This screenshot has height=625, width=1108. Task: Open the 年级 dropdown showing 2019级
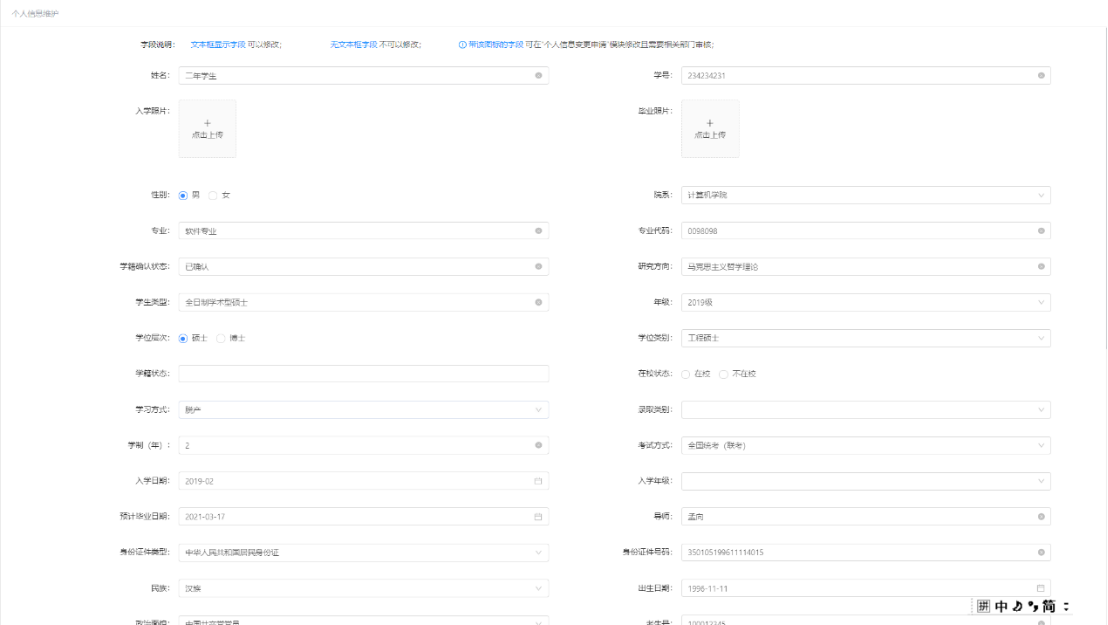point(866,303)
